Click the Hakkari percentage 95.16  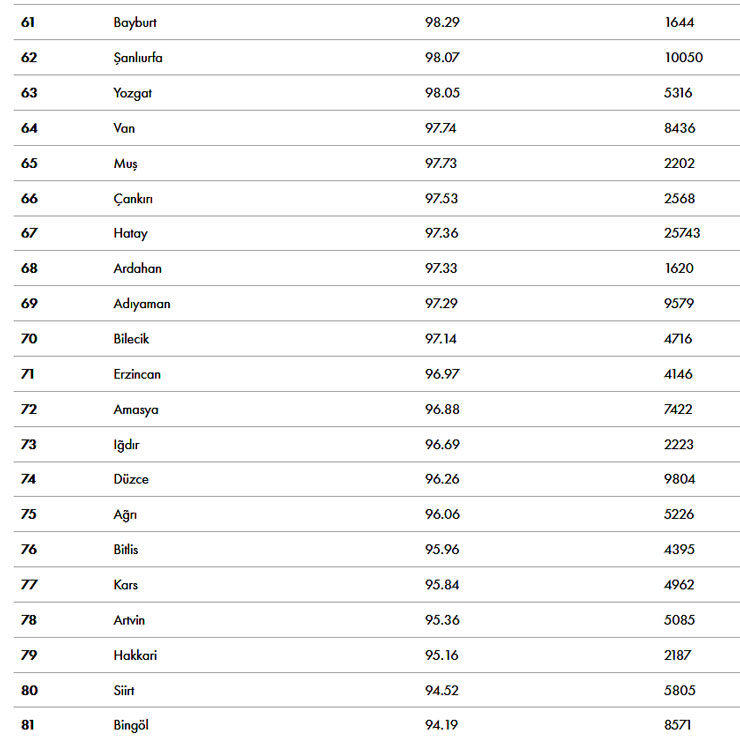point(441,655)
